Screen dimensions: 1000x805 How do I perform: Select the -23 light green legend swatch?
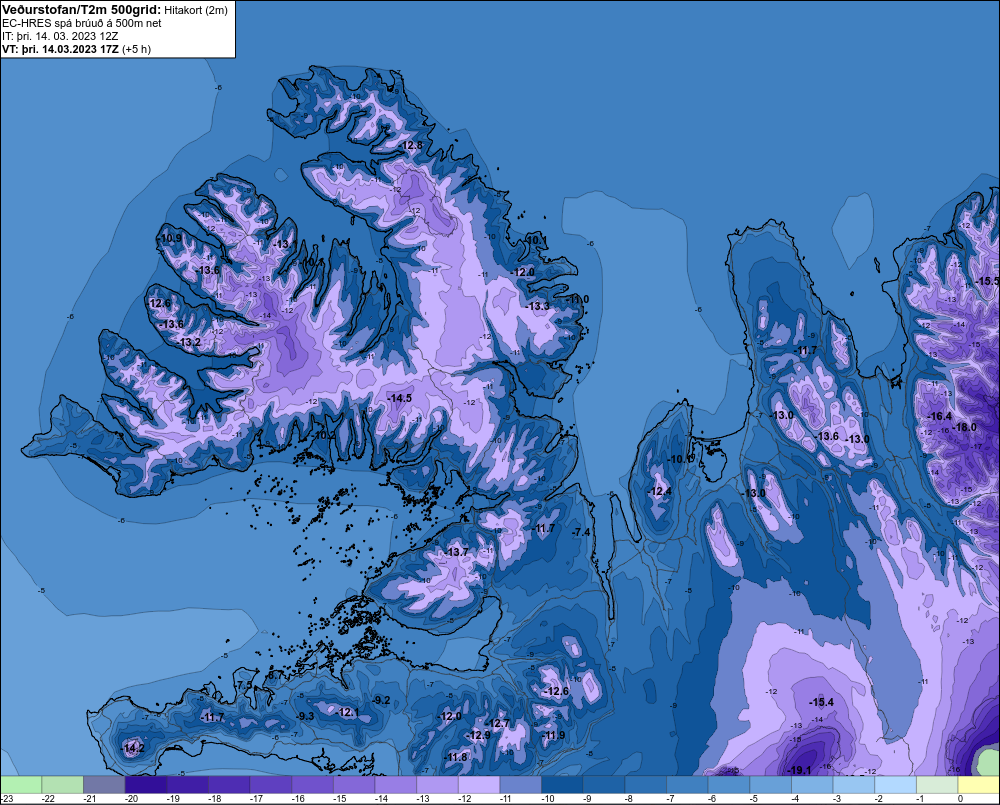pos(21,784)
